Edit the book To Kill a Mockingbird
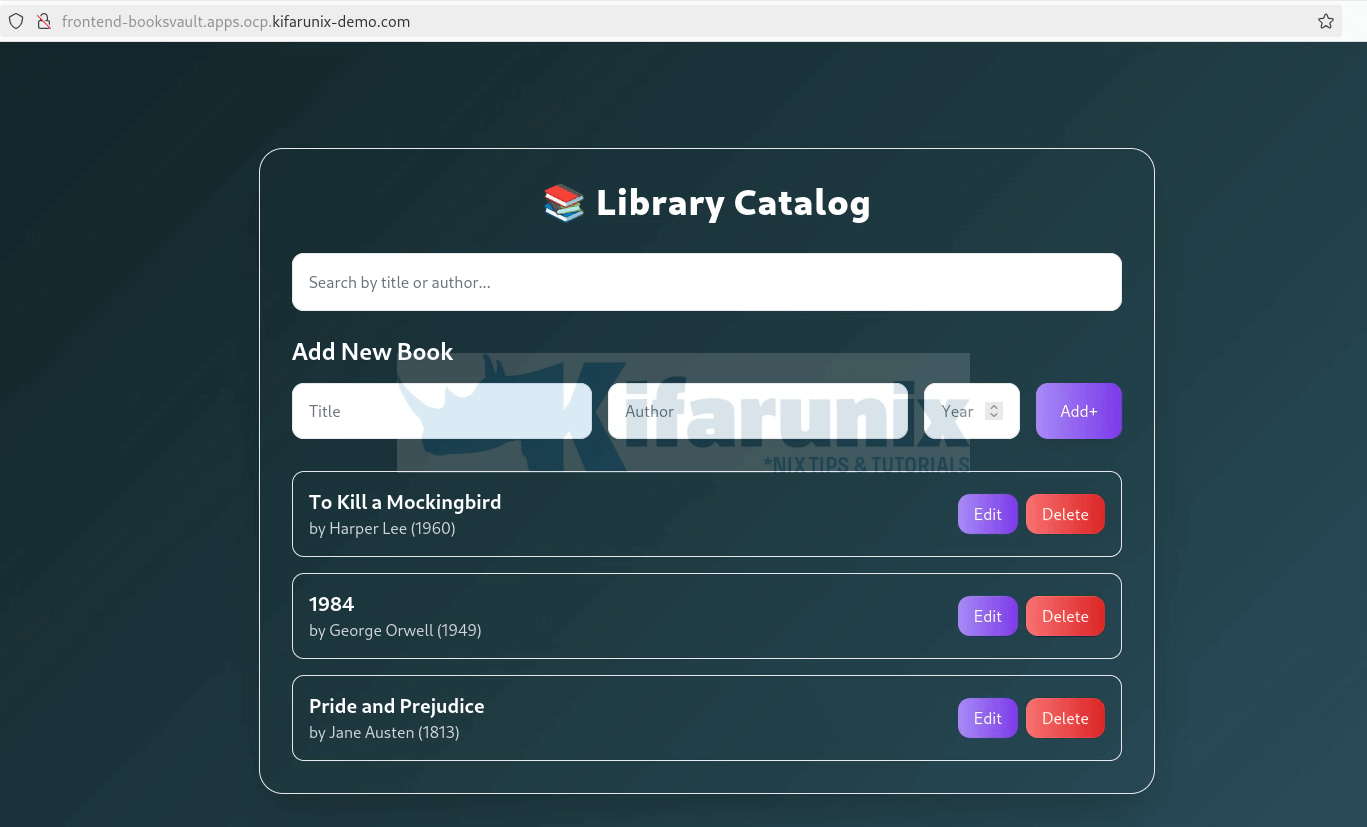This screenshot has height=827, width=1367. tap(987, 514)
